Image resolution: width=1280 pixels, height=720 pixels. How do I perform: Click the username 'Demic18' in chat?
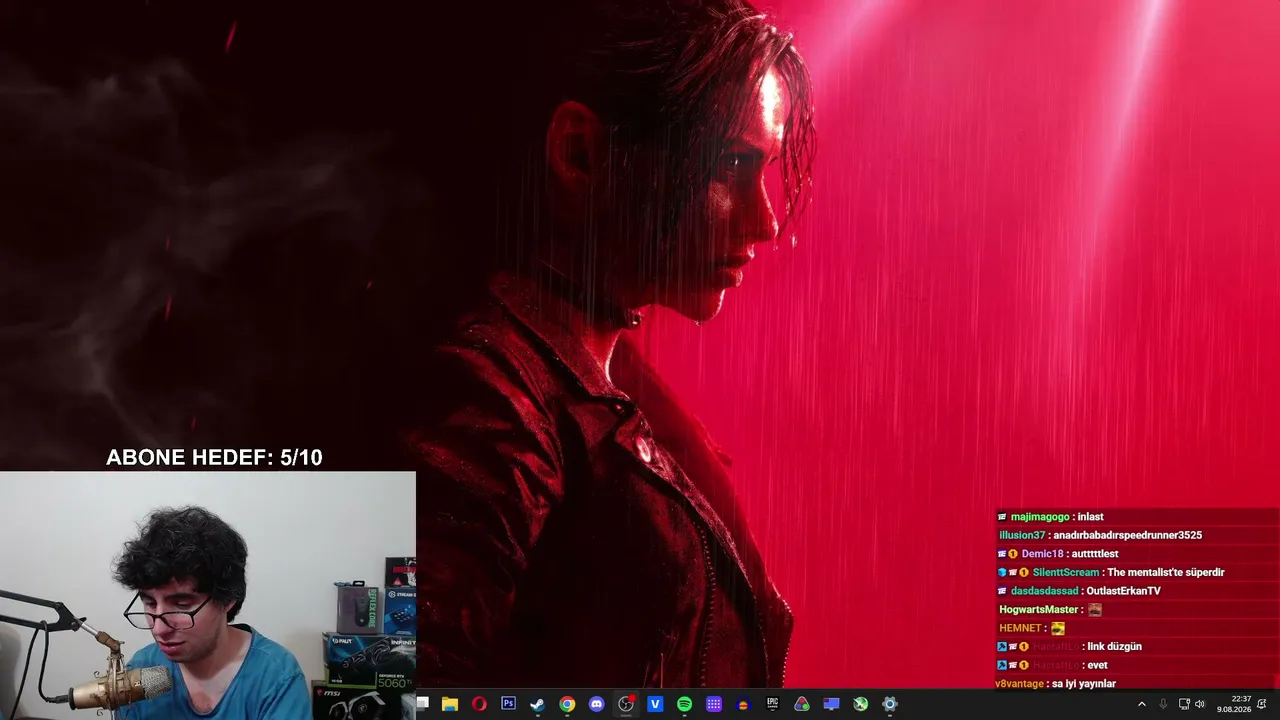pyautogui.click(x=1042, y=554)
